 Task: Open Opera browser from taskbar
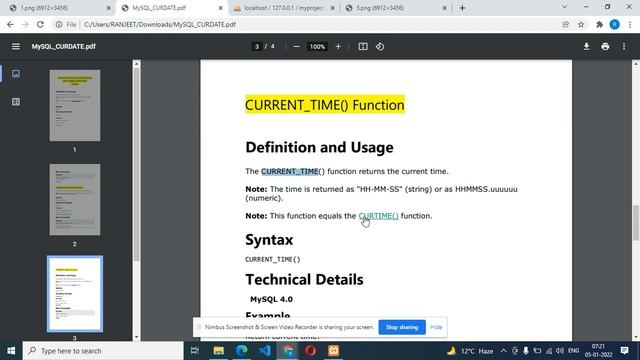pos(311,351)
